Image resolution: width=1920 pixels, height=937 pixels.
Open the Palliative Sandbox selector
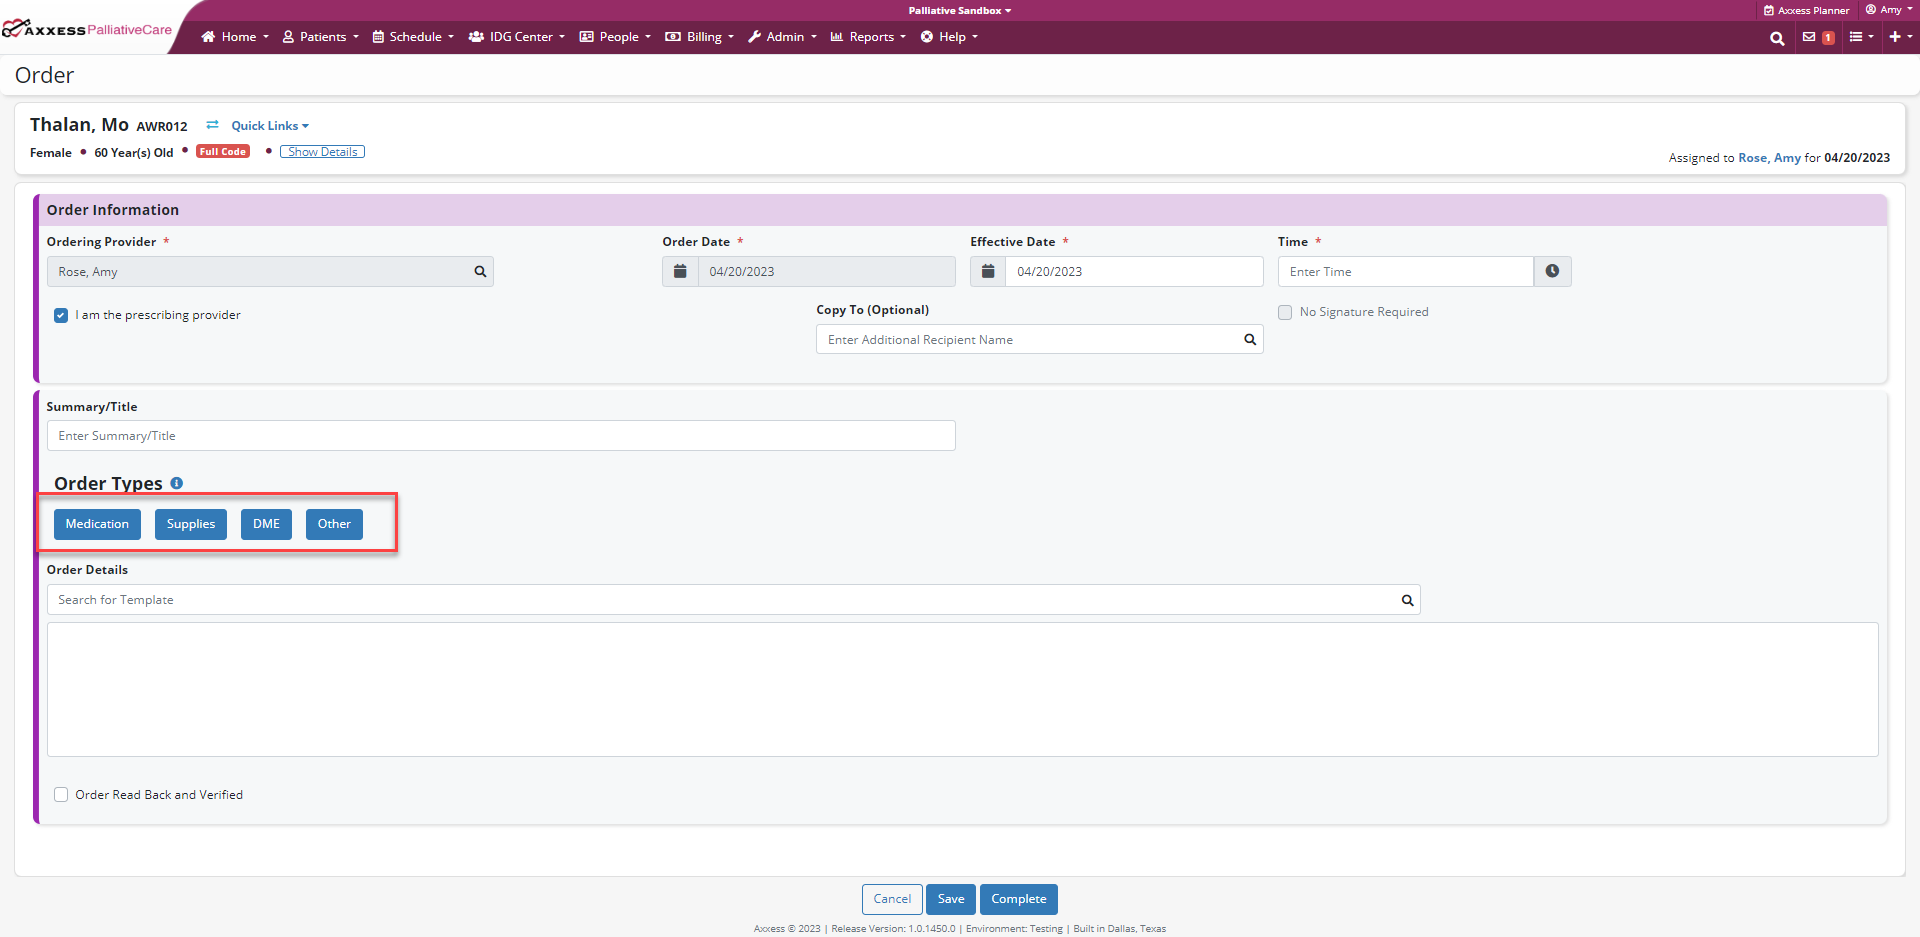[x=959, y=10]
